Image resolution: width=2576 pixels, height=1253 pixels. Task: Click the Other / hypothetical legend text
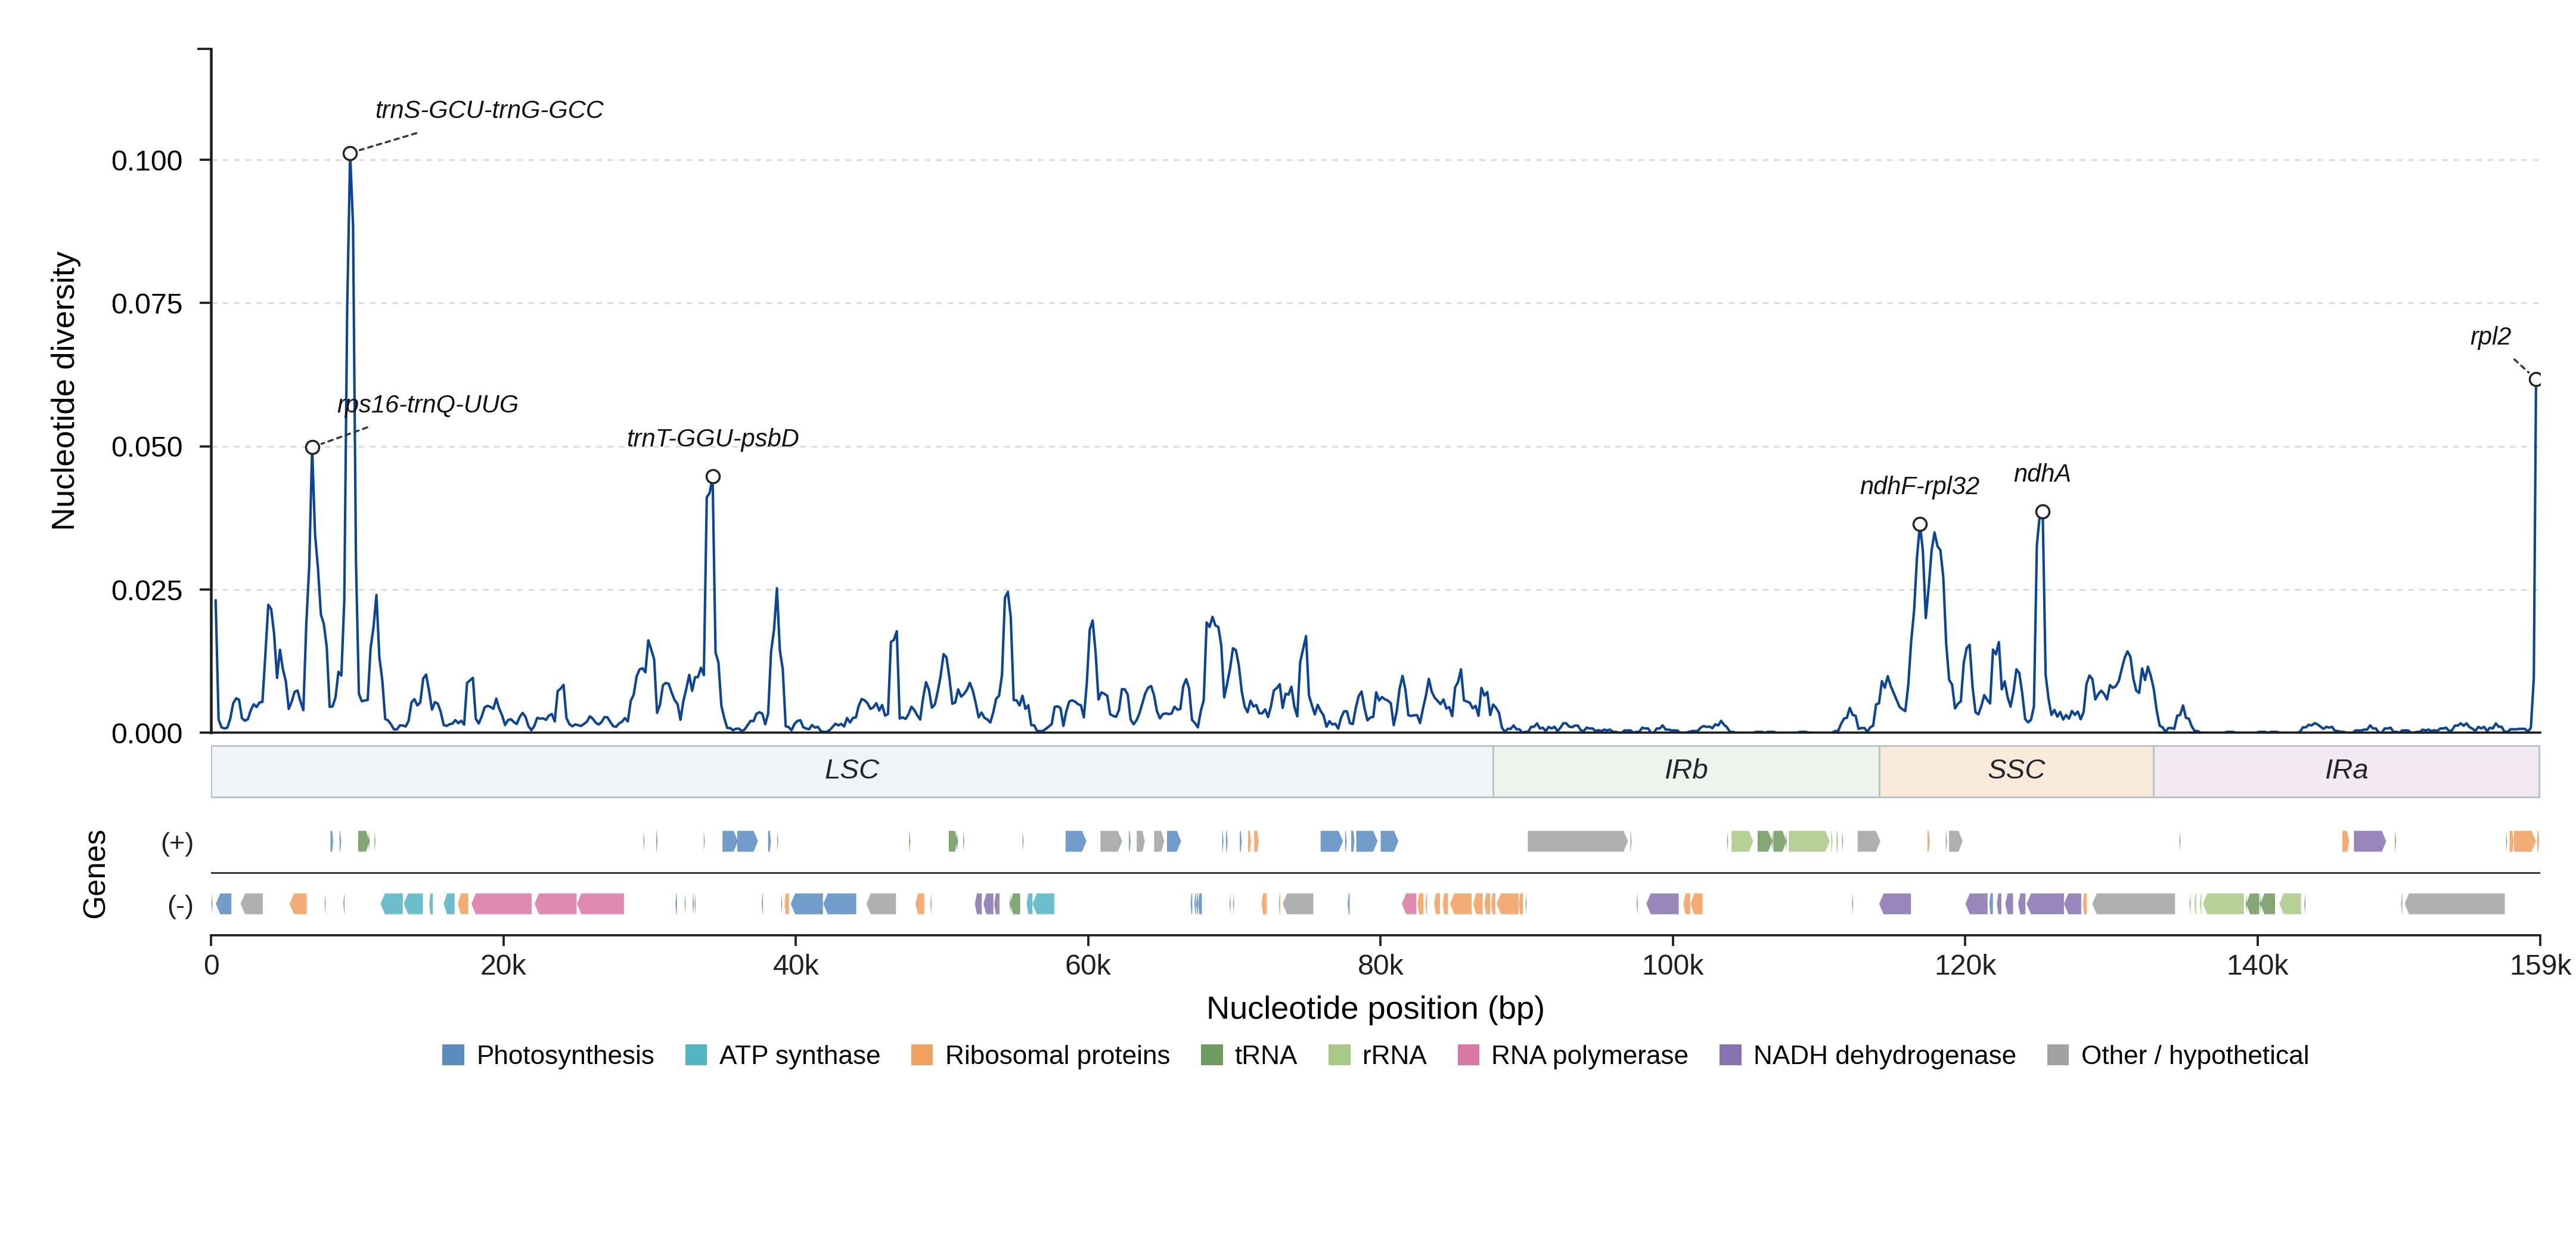pyautogui.click(x=2195, y=1055)
